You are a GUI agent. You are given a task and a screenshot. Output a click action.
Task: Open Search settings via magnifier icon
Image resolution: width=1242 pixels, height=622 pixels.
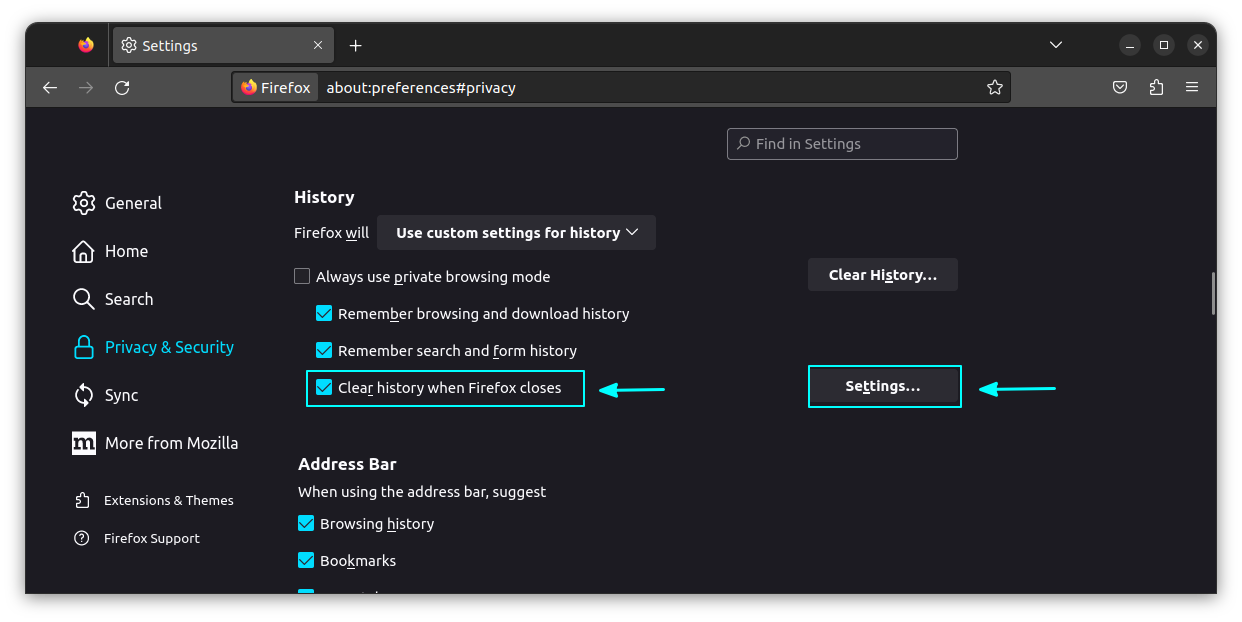(84, 299)
